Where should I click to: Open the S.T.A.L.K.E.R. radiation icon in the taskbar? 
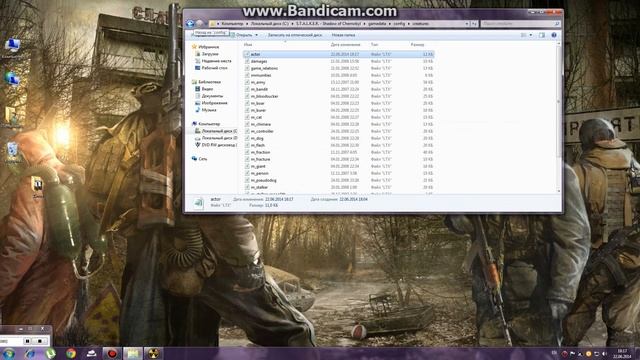click(153, 353)
